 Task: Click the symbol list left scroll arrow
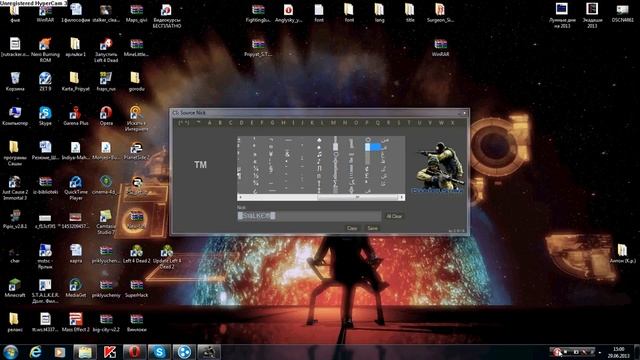240,197
